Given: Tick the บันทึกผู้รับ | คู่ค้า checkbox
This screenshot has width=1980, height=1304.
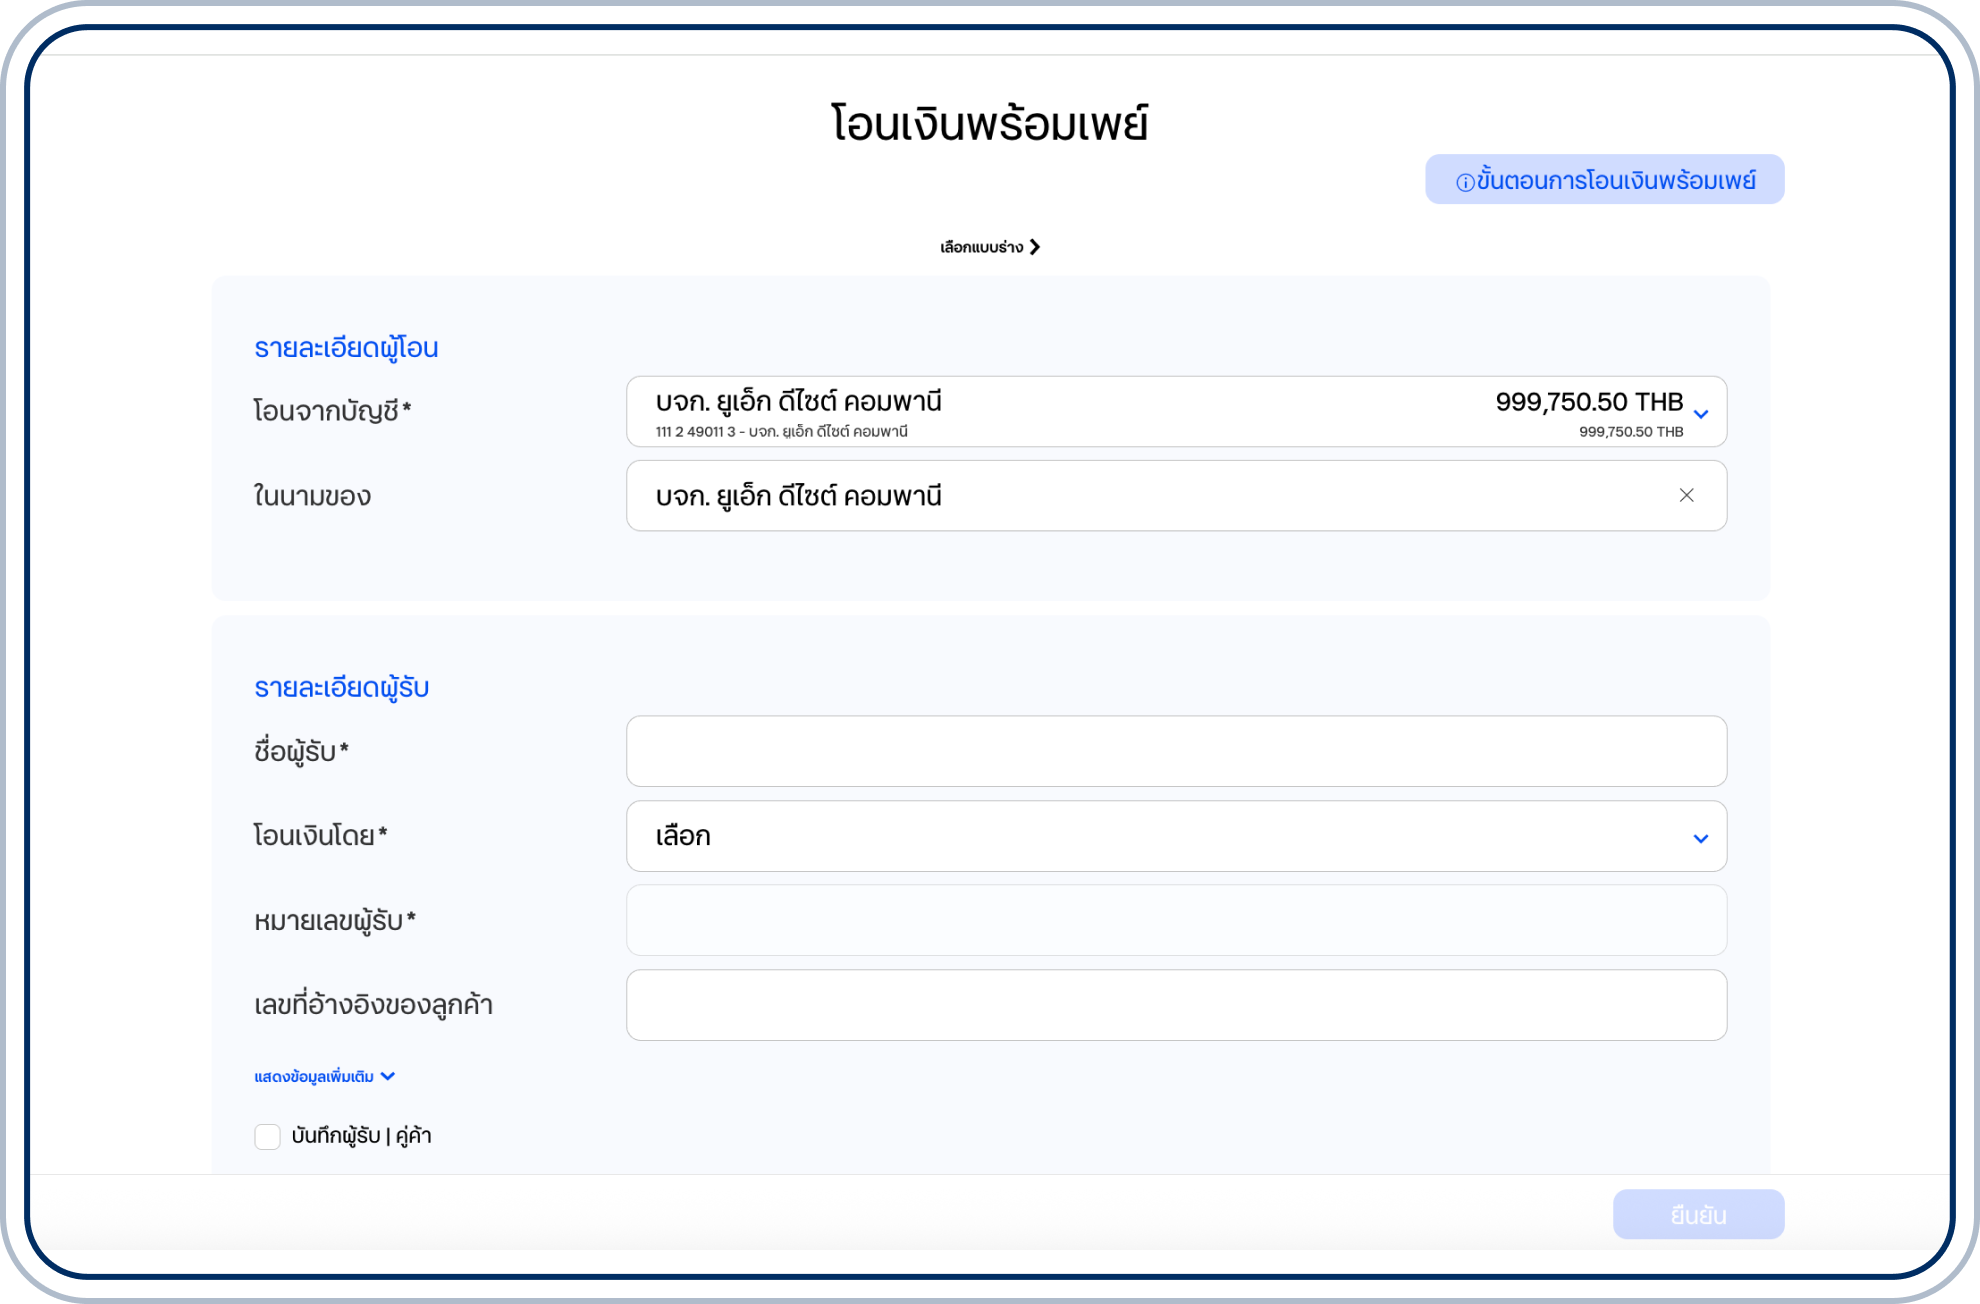Looking at the screenshot, I should (267, 1137).
